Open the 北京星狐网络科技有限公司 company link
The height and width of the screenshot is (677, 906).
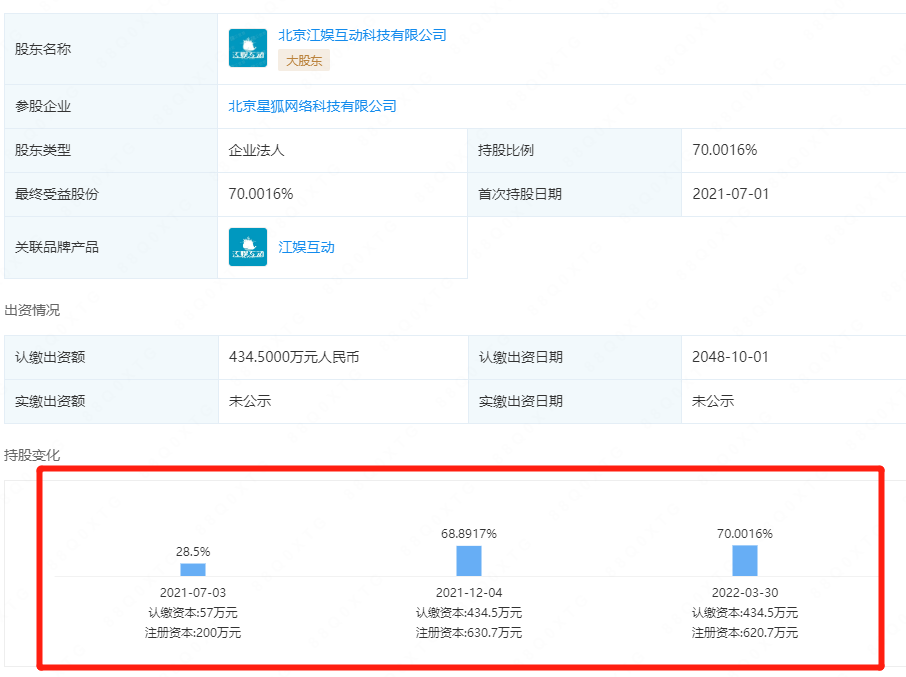[314, 105]
